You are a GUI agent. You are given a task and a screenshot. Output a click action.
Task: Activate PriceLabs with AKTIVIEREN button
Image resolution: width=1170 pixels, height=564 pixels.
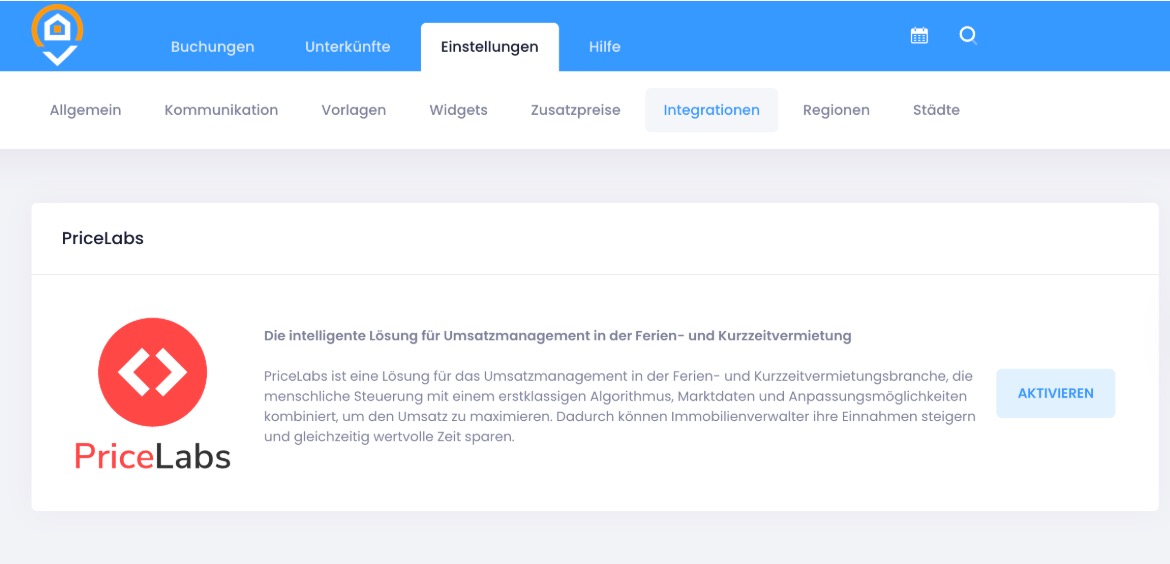(x=1056, y=393)
